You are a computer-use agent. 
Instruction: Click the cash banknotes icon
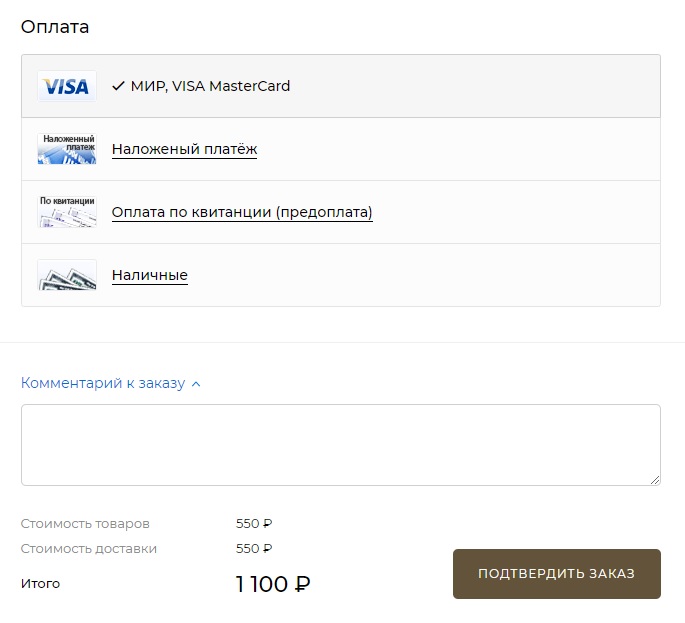tap(67, 275)
